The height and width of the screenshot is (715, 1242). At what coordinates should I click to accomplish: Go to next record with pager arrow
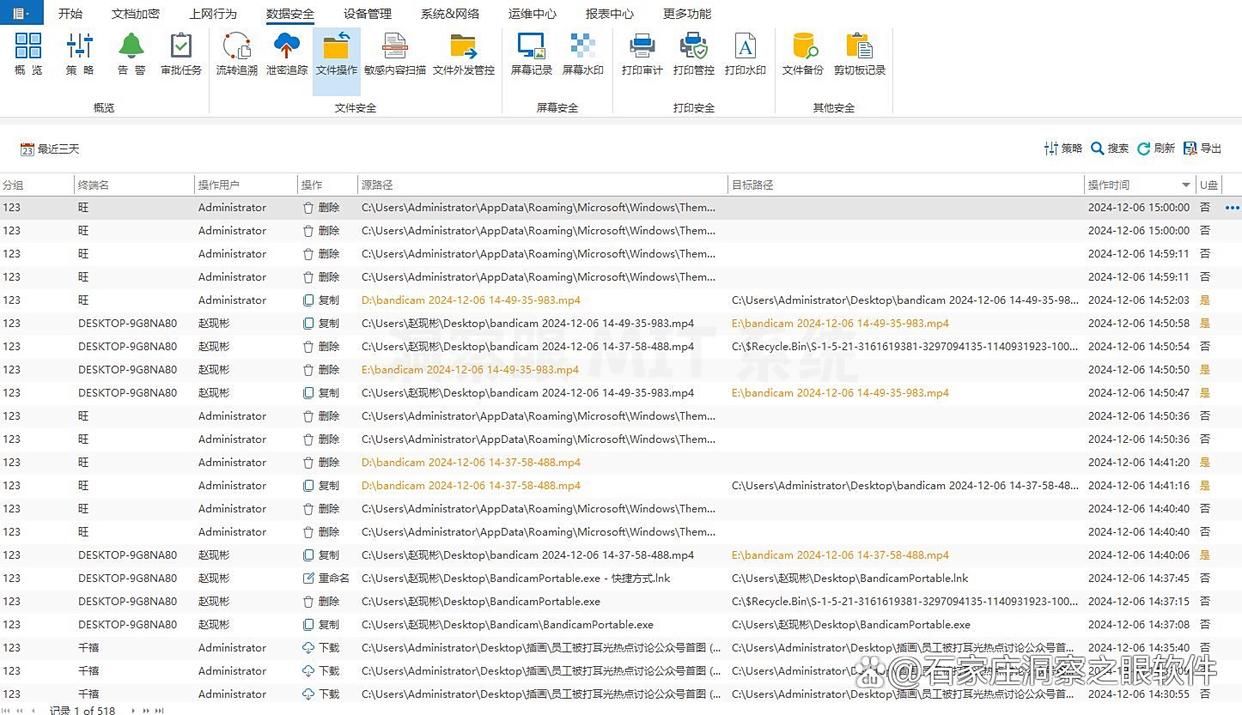[134, 710]
